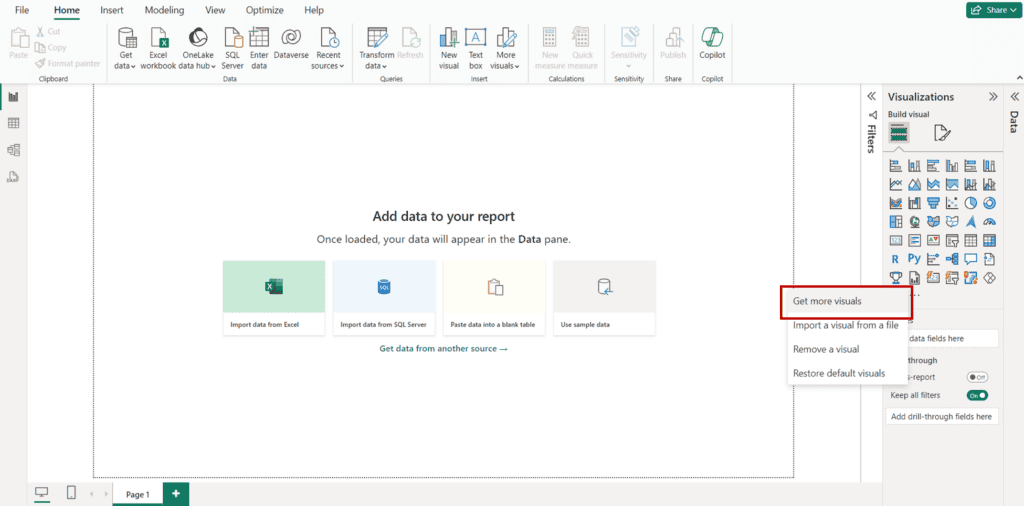Click Get data from another source link
Screen dimensions: 1024x506
pyautogui.click(x=443, y=348)
